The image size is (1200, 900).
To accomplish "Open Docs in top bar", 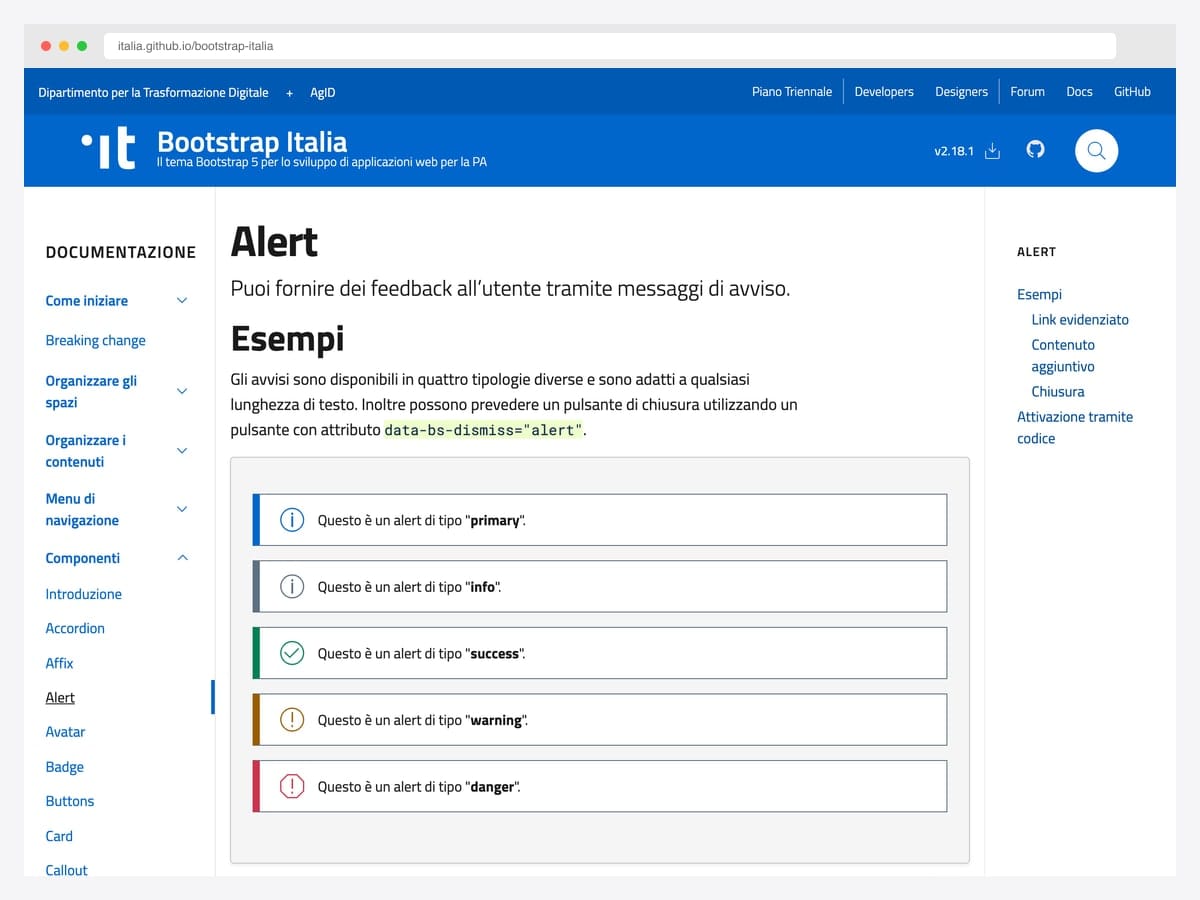I will click(1079, 92).
